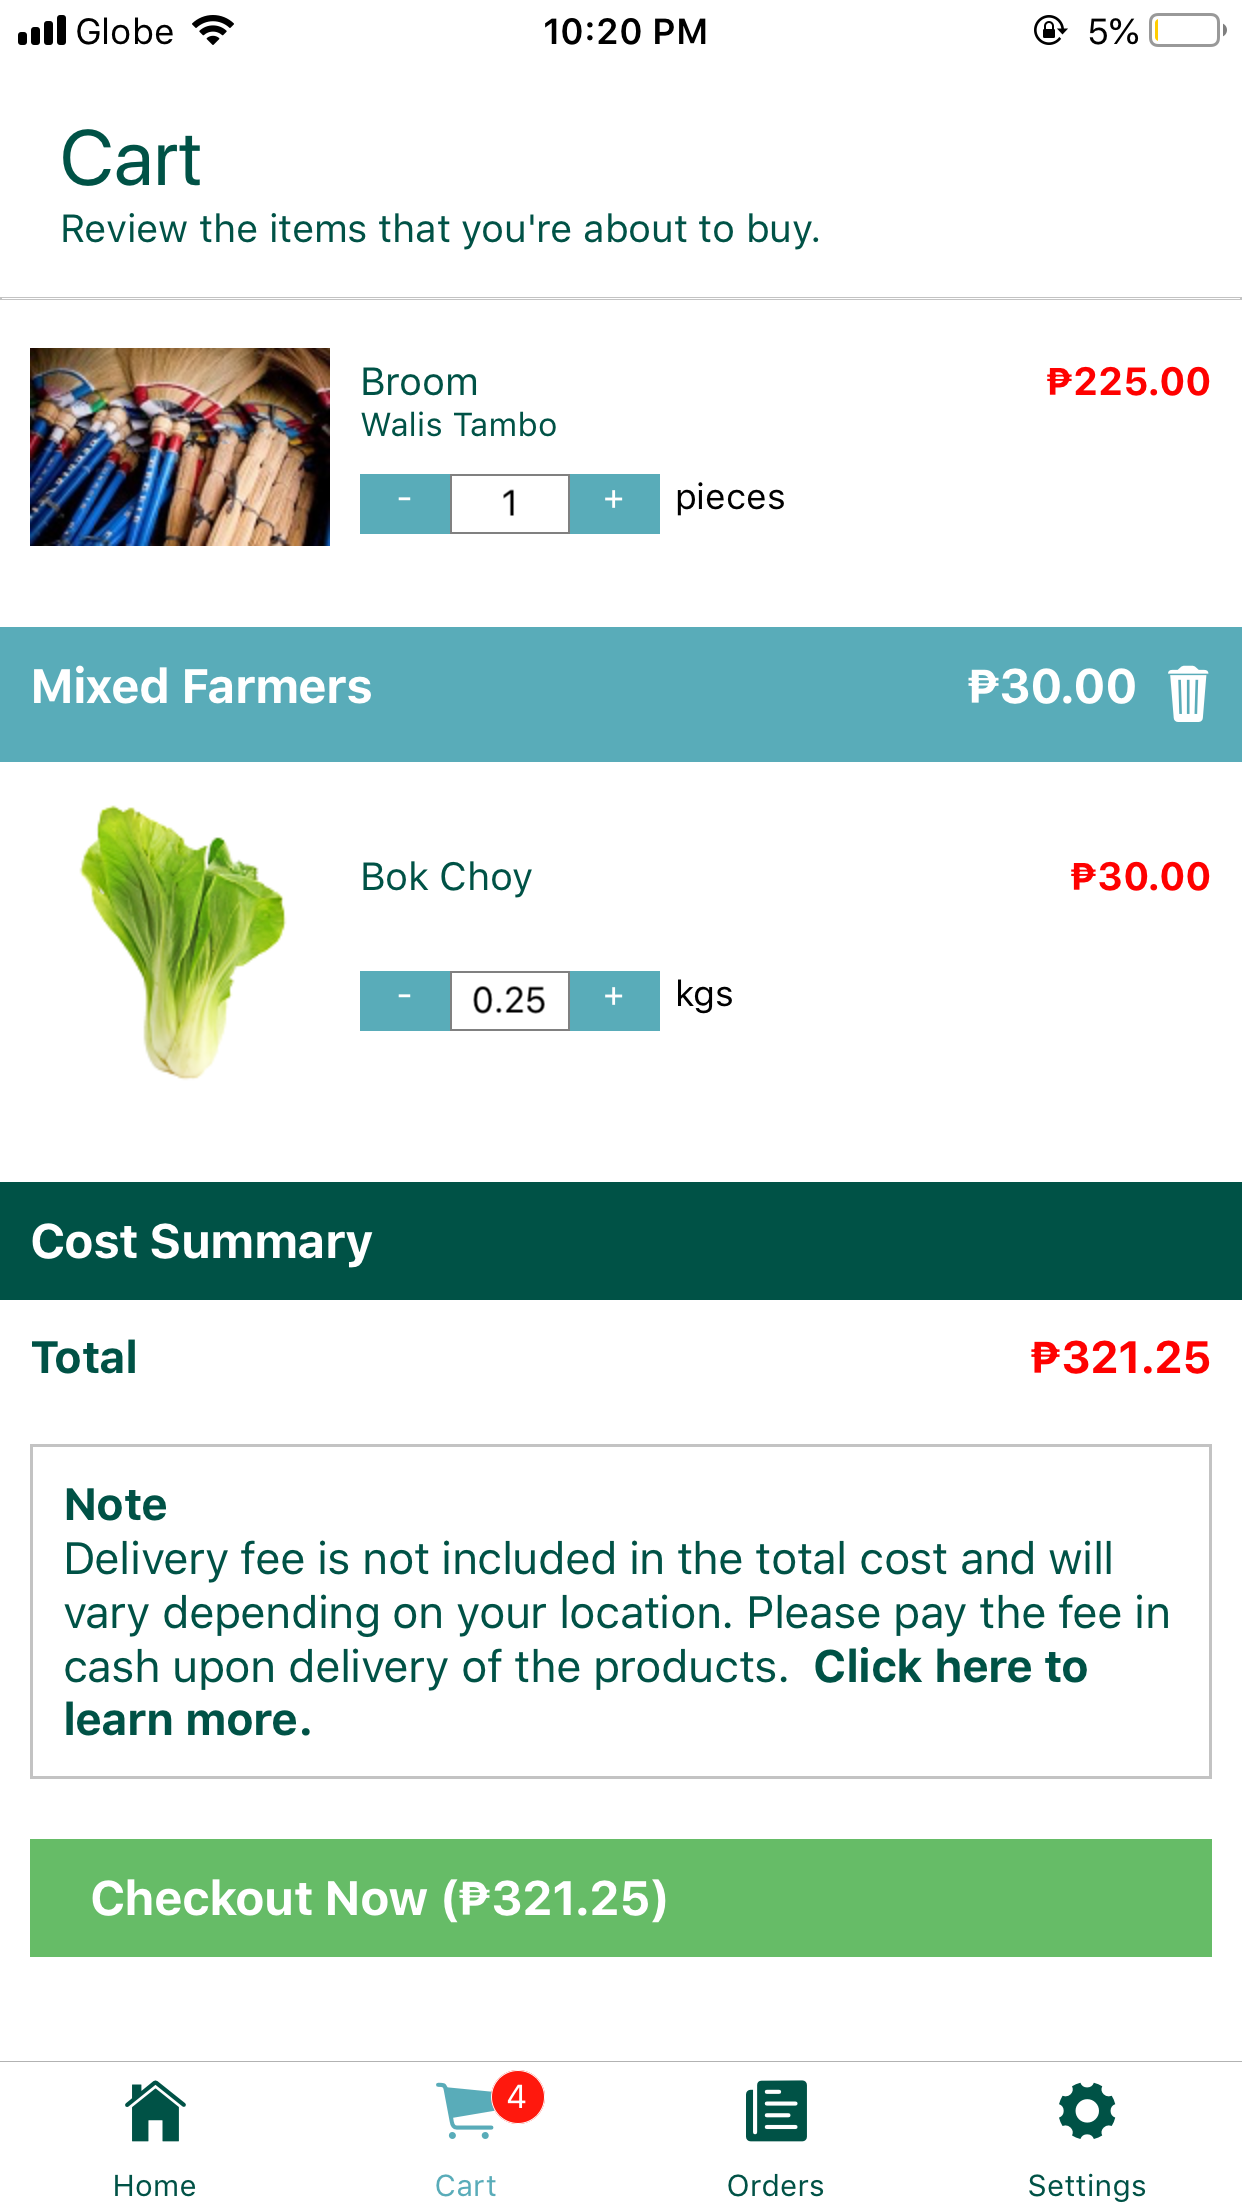Edit the Broom quantity field
The height and width of the screenshot is (2208, 1242).
pos(510,503)
